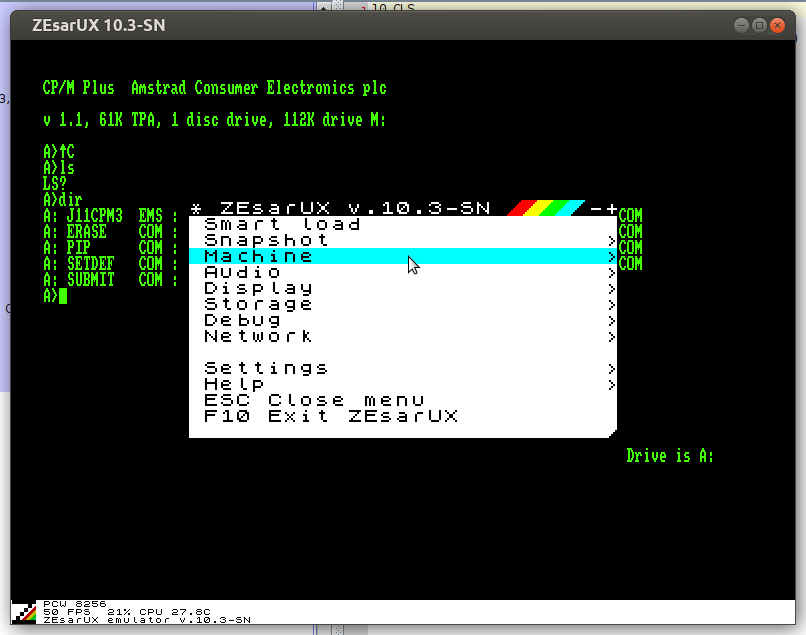Maximize the ZEsarUX window
This screenshot has height=635, width=806.
pos(759,25)
